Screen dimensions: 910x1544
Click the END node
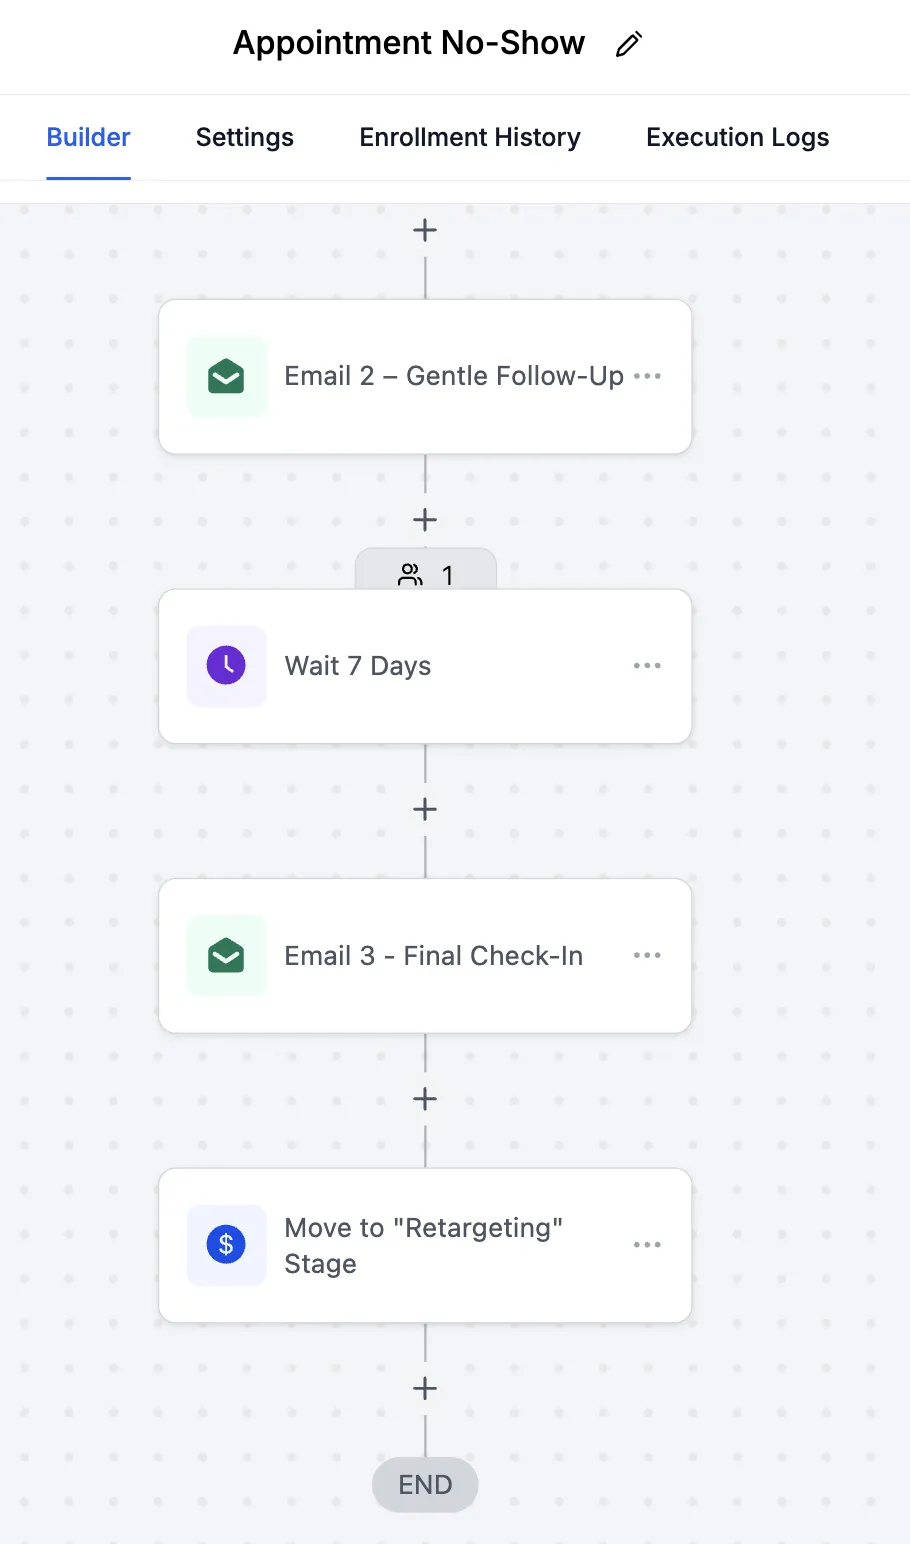coord(425,1485)
